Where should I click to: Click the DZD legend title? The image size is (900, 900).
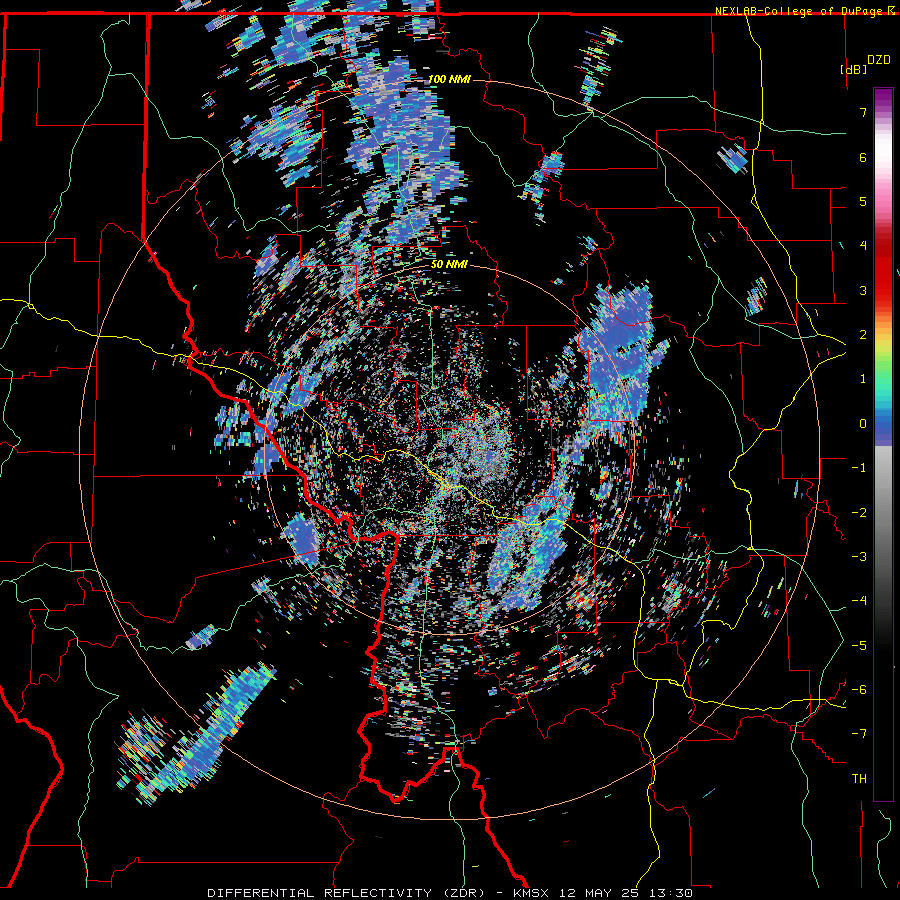[x=879, y=60]
